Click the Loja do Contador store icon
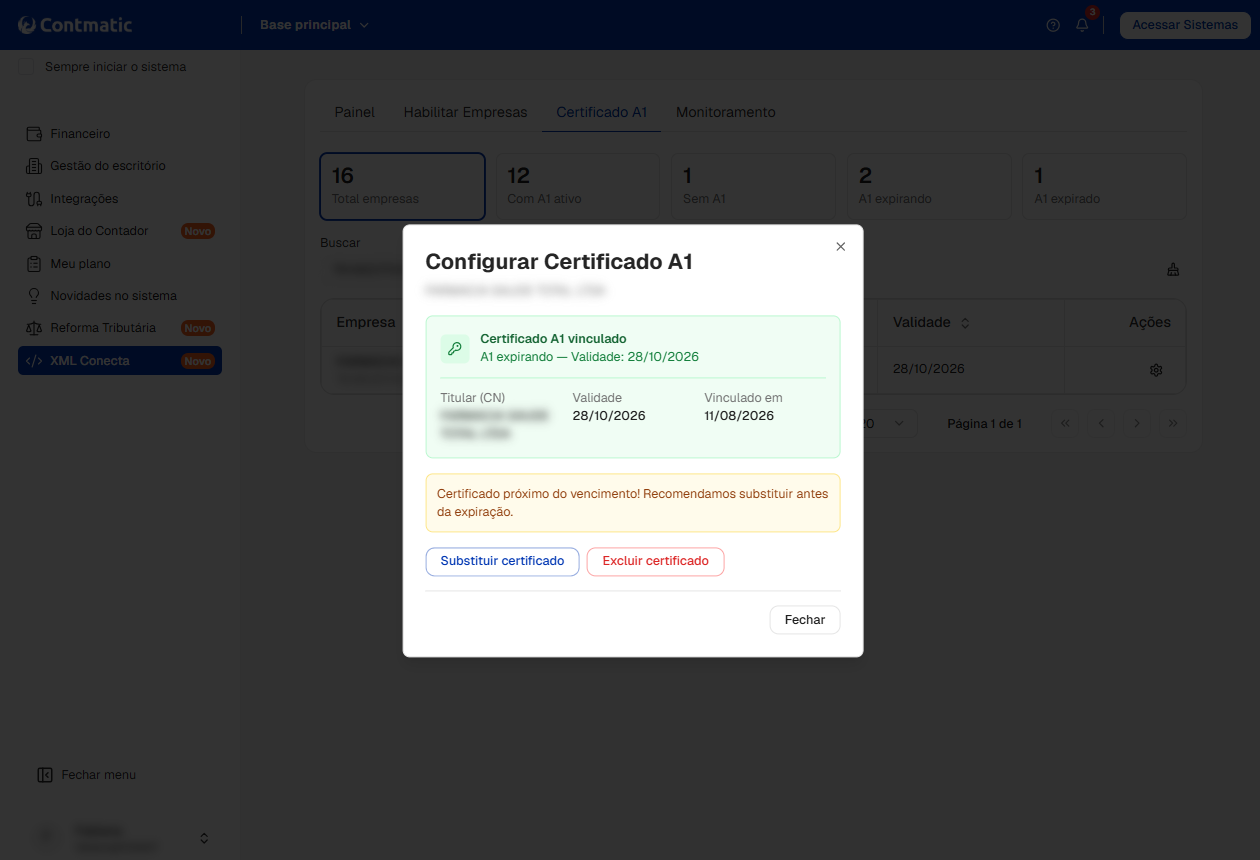Screen dimensions: 1260x860 tap(33, 231)
